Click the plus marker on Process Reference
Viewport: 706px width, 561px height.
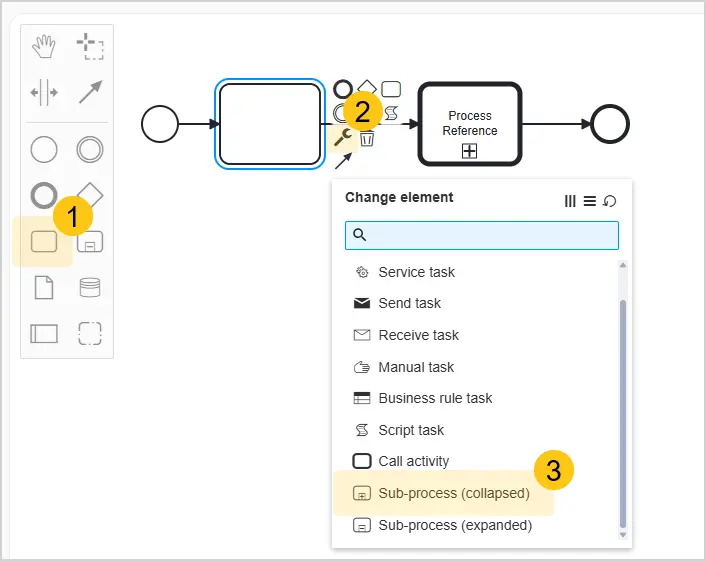pyautogui.click(x=470, y=151)
